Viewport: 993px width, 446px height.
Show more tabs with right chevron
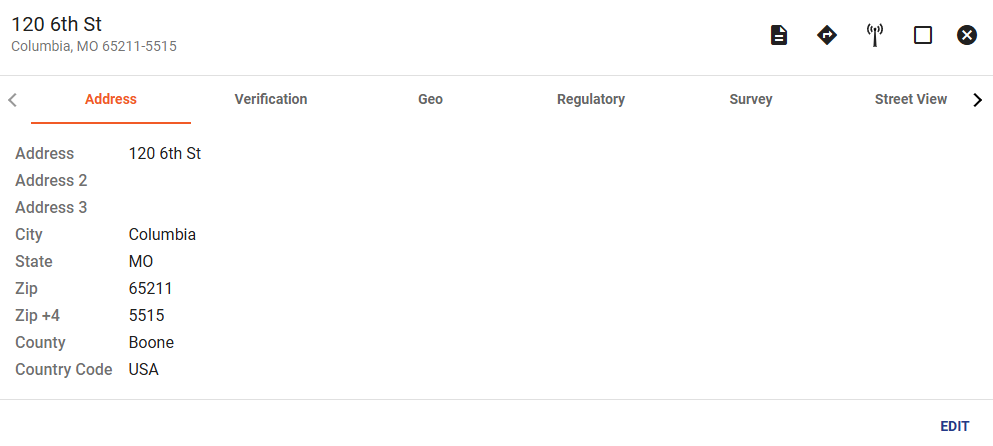pyautogui.click(x=978, y=99)
